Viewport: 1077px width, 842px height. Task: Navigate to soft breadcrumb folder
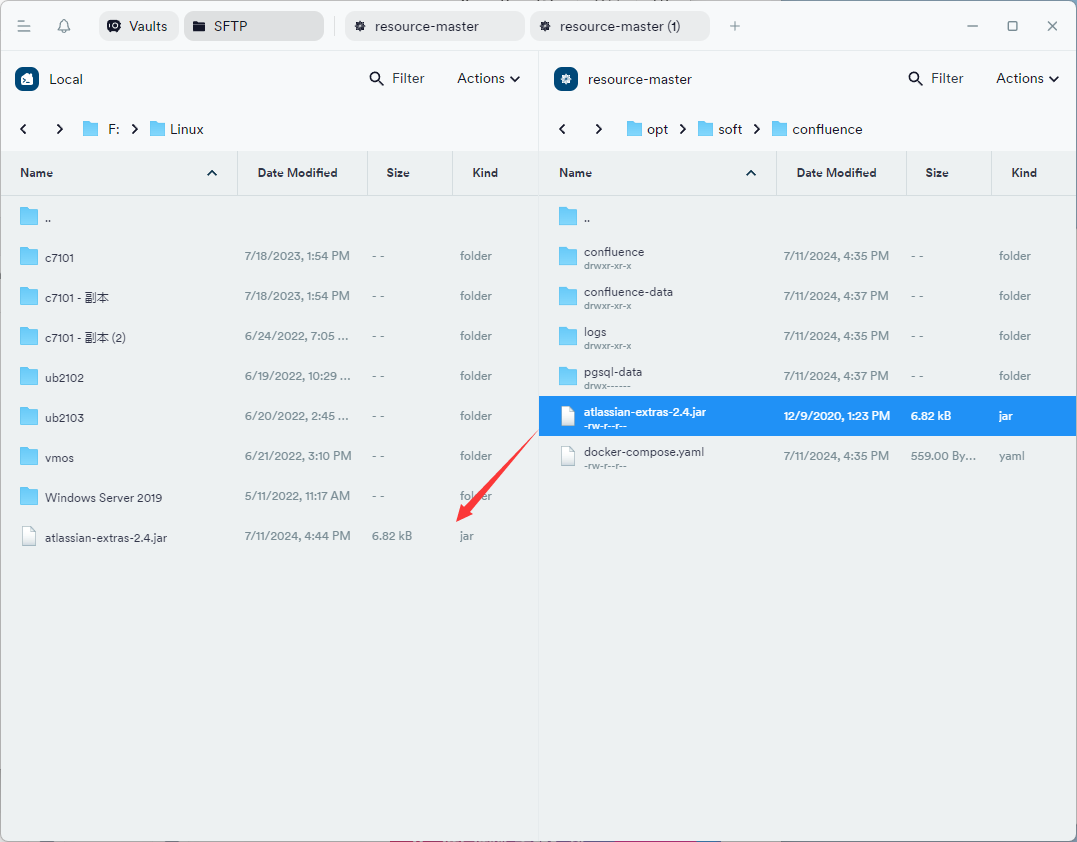tap(720, 129)
